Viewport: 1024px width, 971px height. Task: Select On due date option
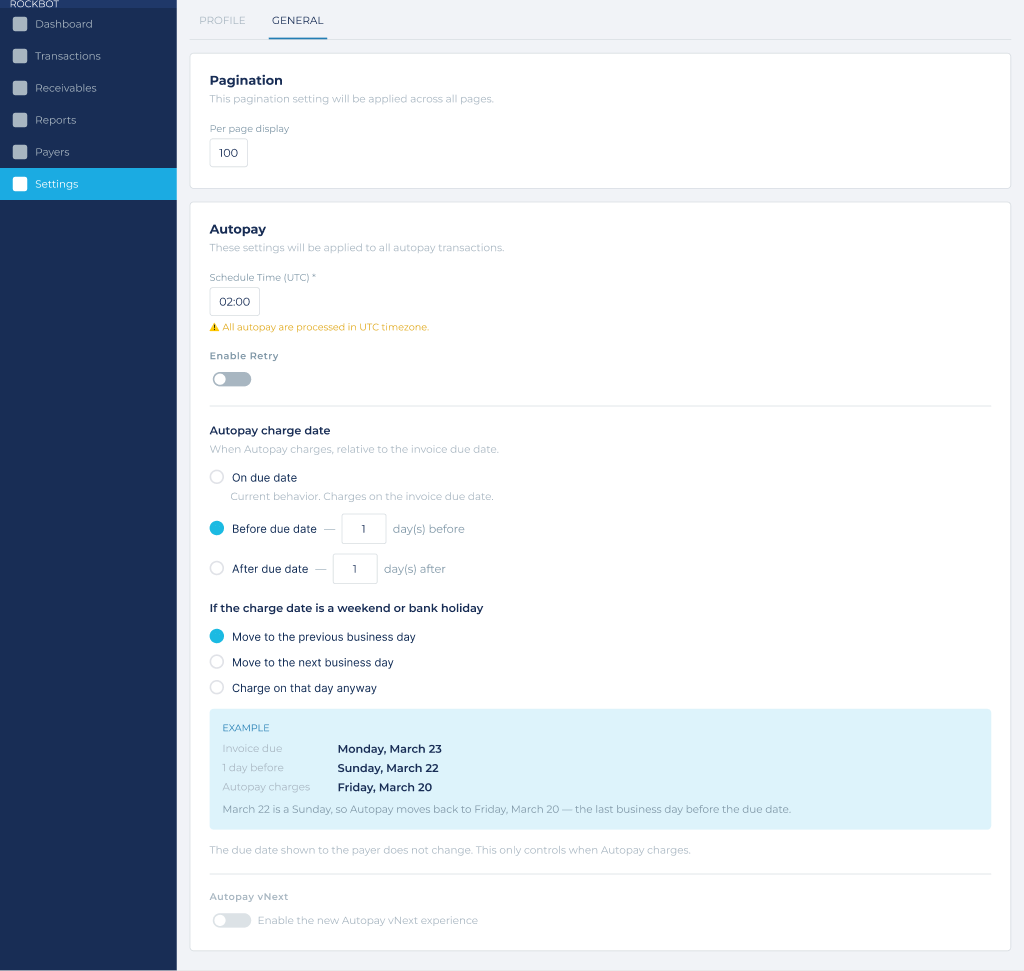pyautogui.click(x=217, y=477)
